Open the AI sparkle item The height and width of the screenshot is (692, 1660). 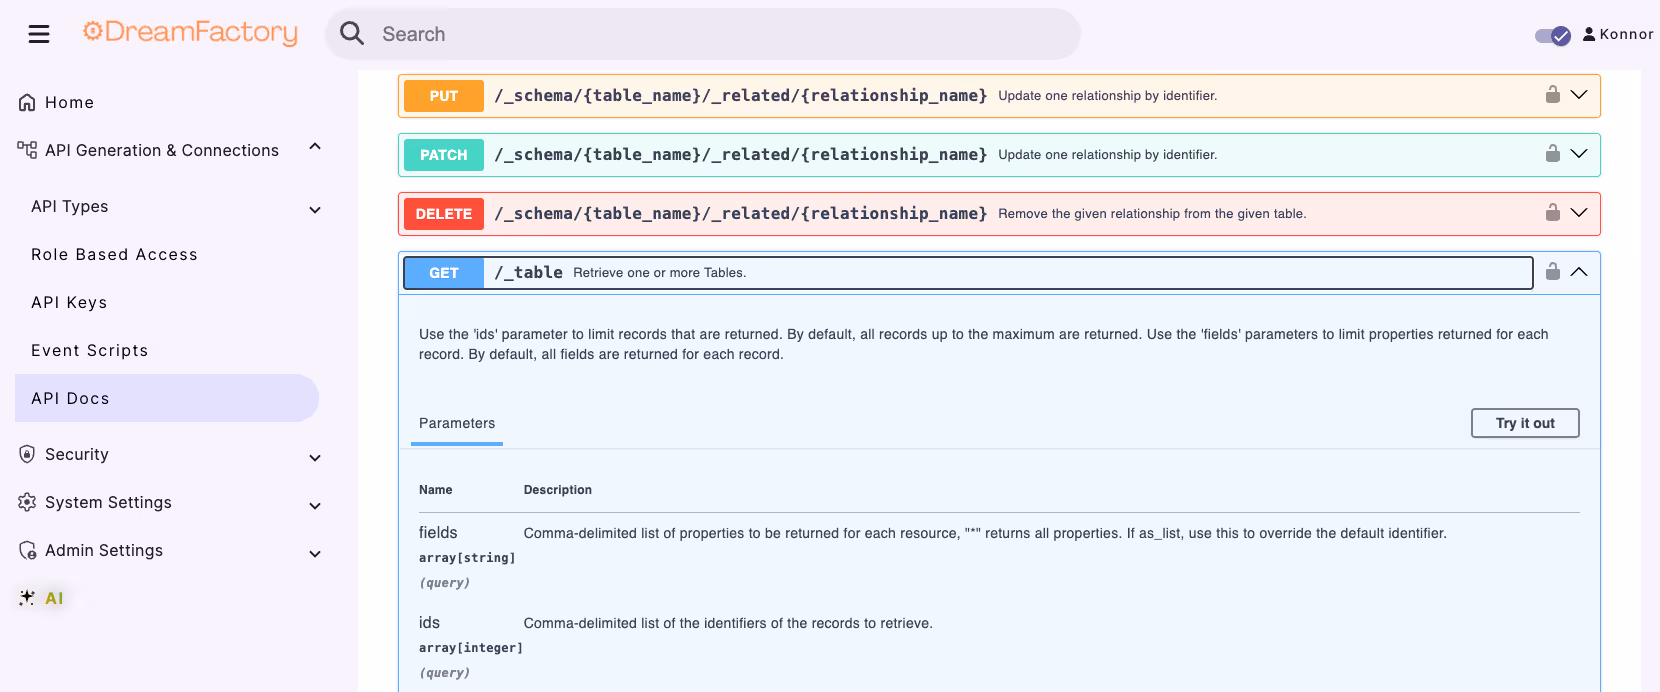(41, 598)
